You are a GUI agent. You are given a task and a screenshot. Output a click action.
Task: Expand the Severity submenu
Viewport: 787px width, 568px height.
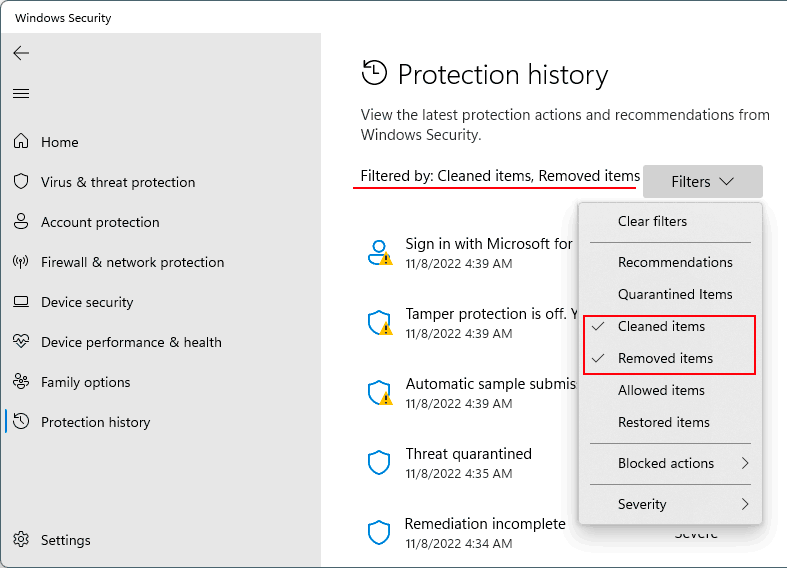pos(671,504)
